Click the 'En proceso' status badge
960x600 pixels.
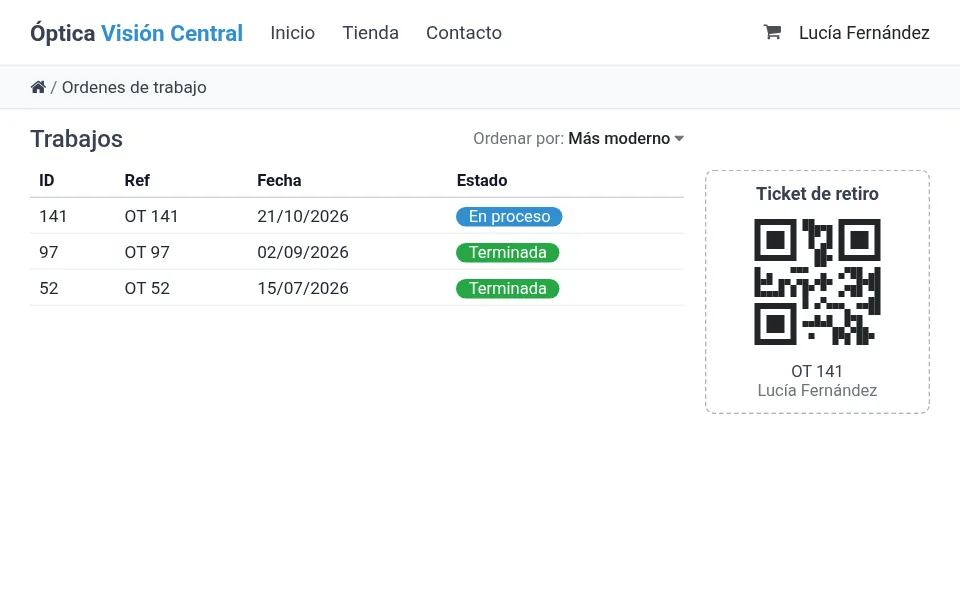509,217
